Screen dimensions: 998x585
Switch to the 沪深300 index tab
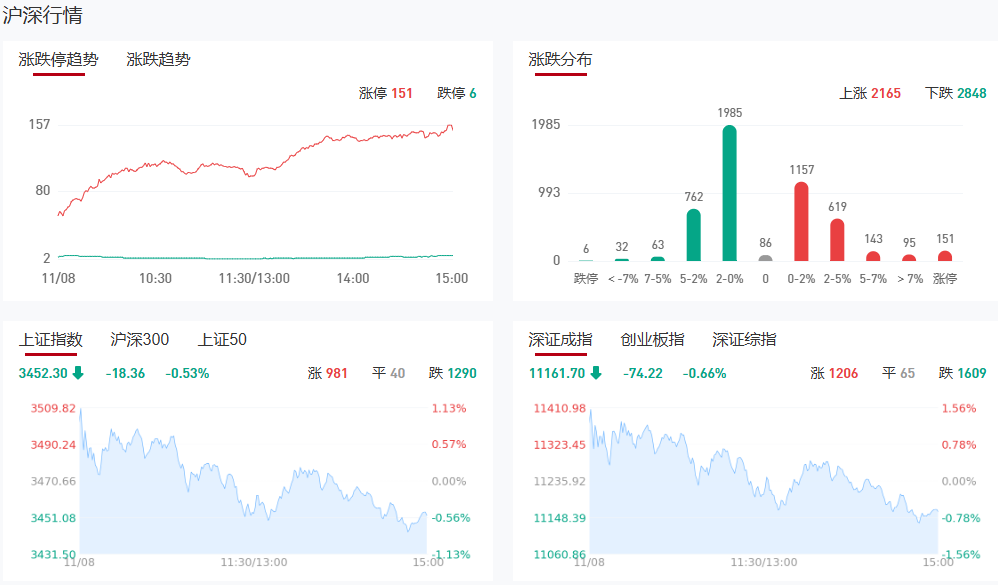(x=139, y=340)
